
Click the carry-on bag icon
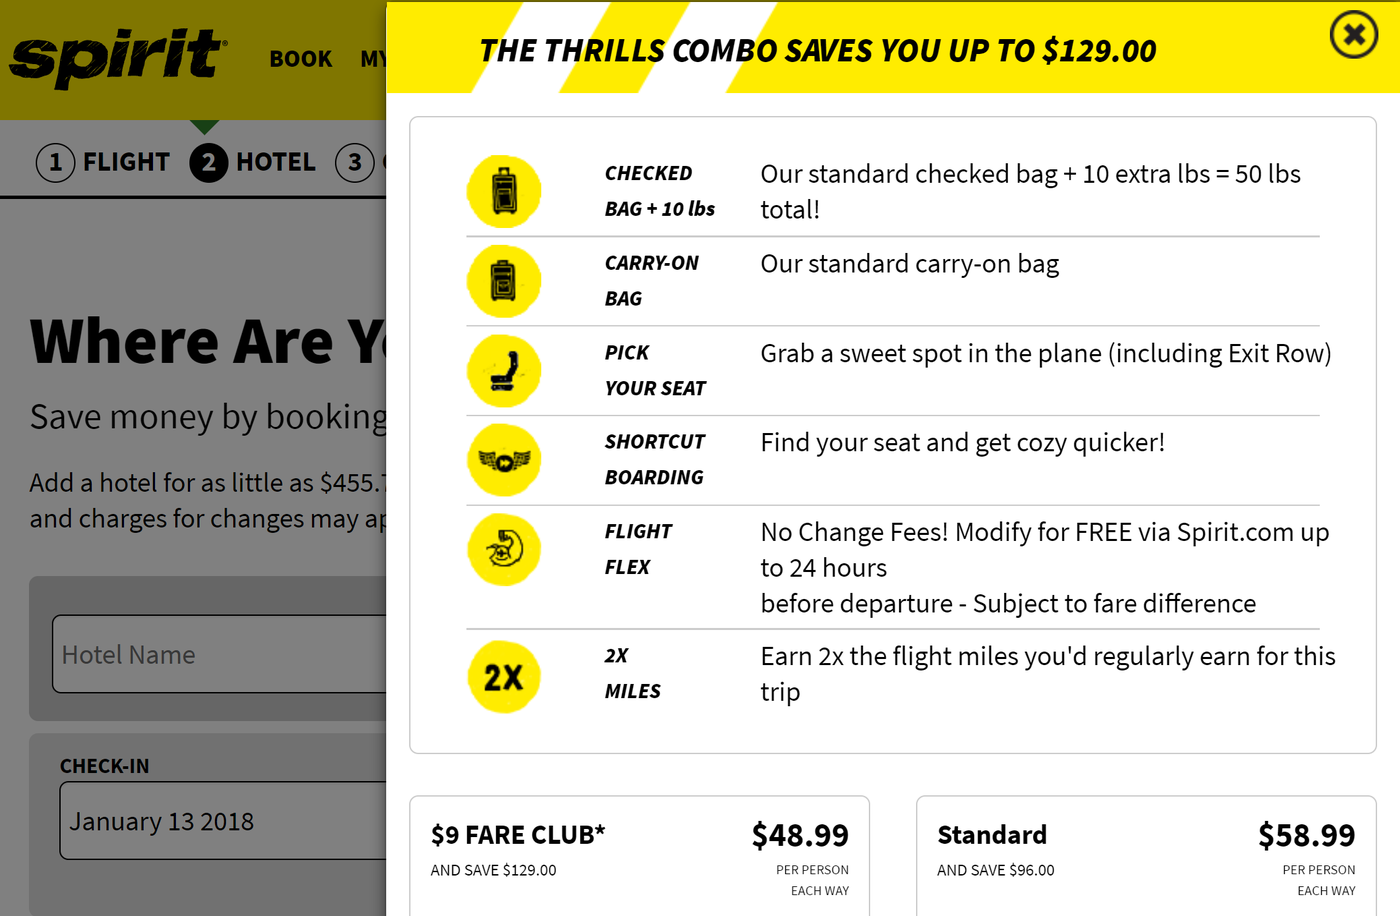pyautogui.click(x=504, y=281)
